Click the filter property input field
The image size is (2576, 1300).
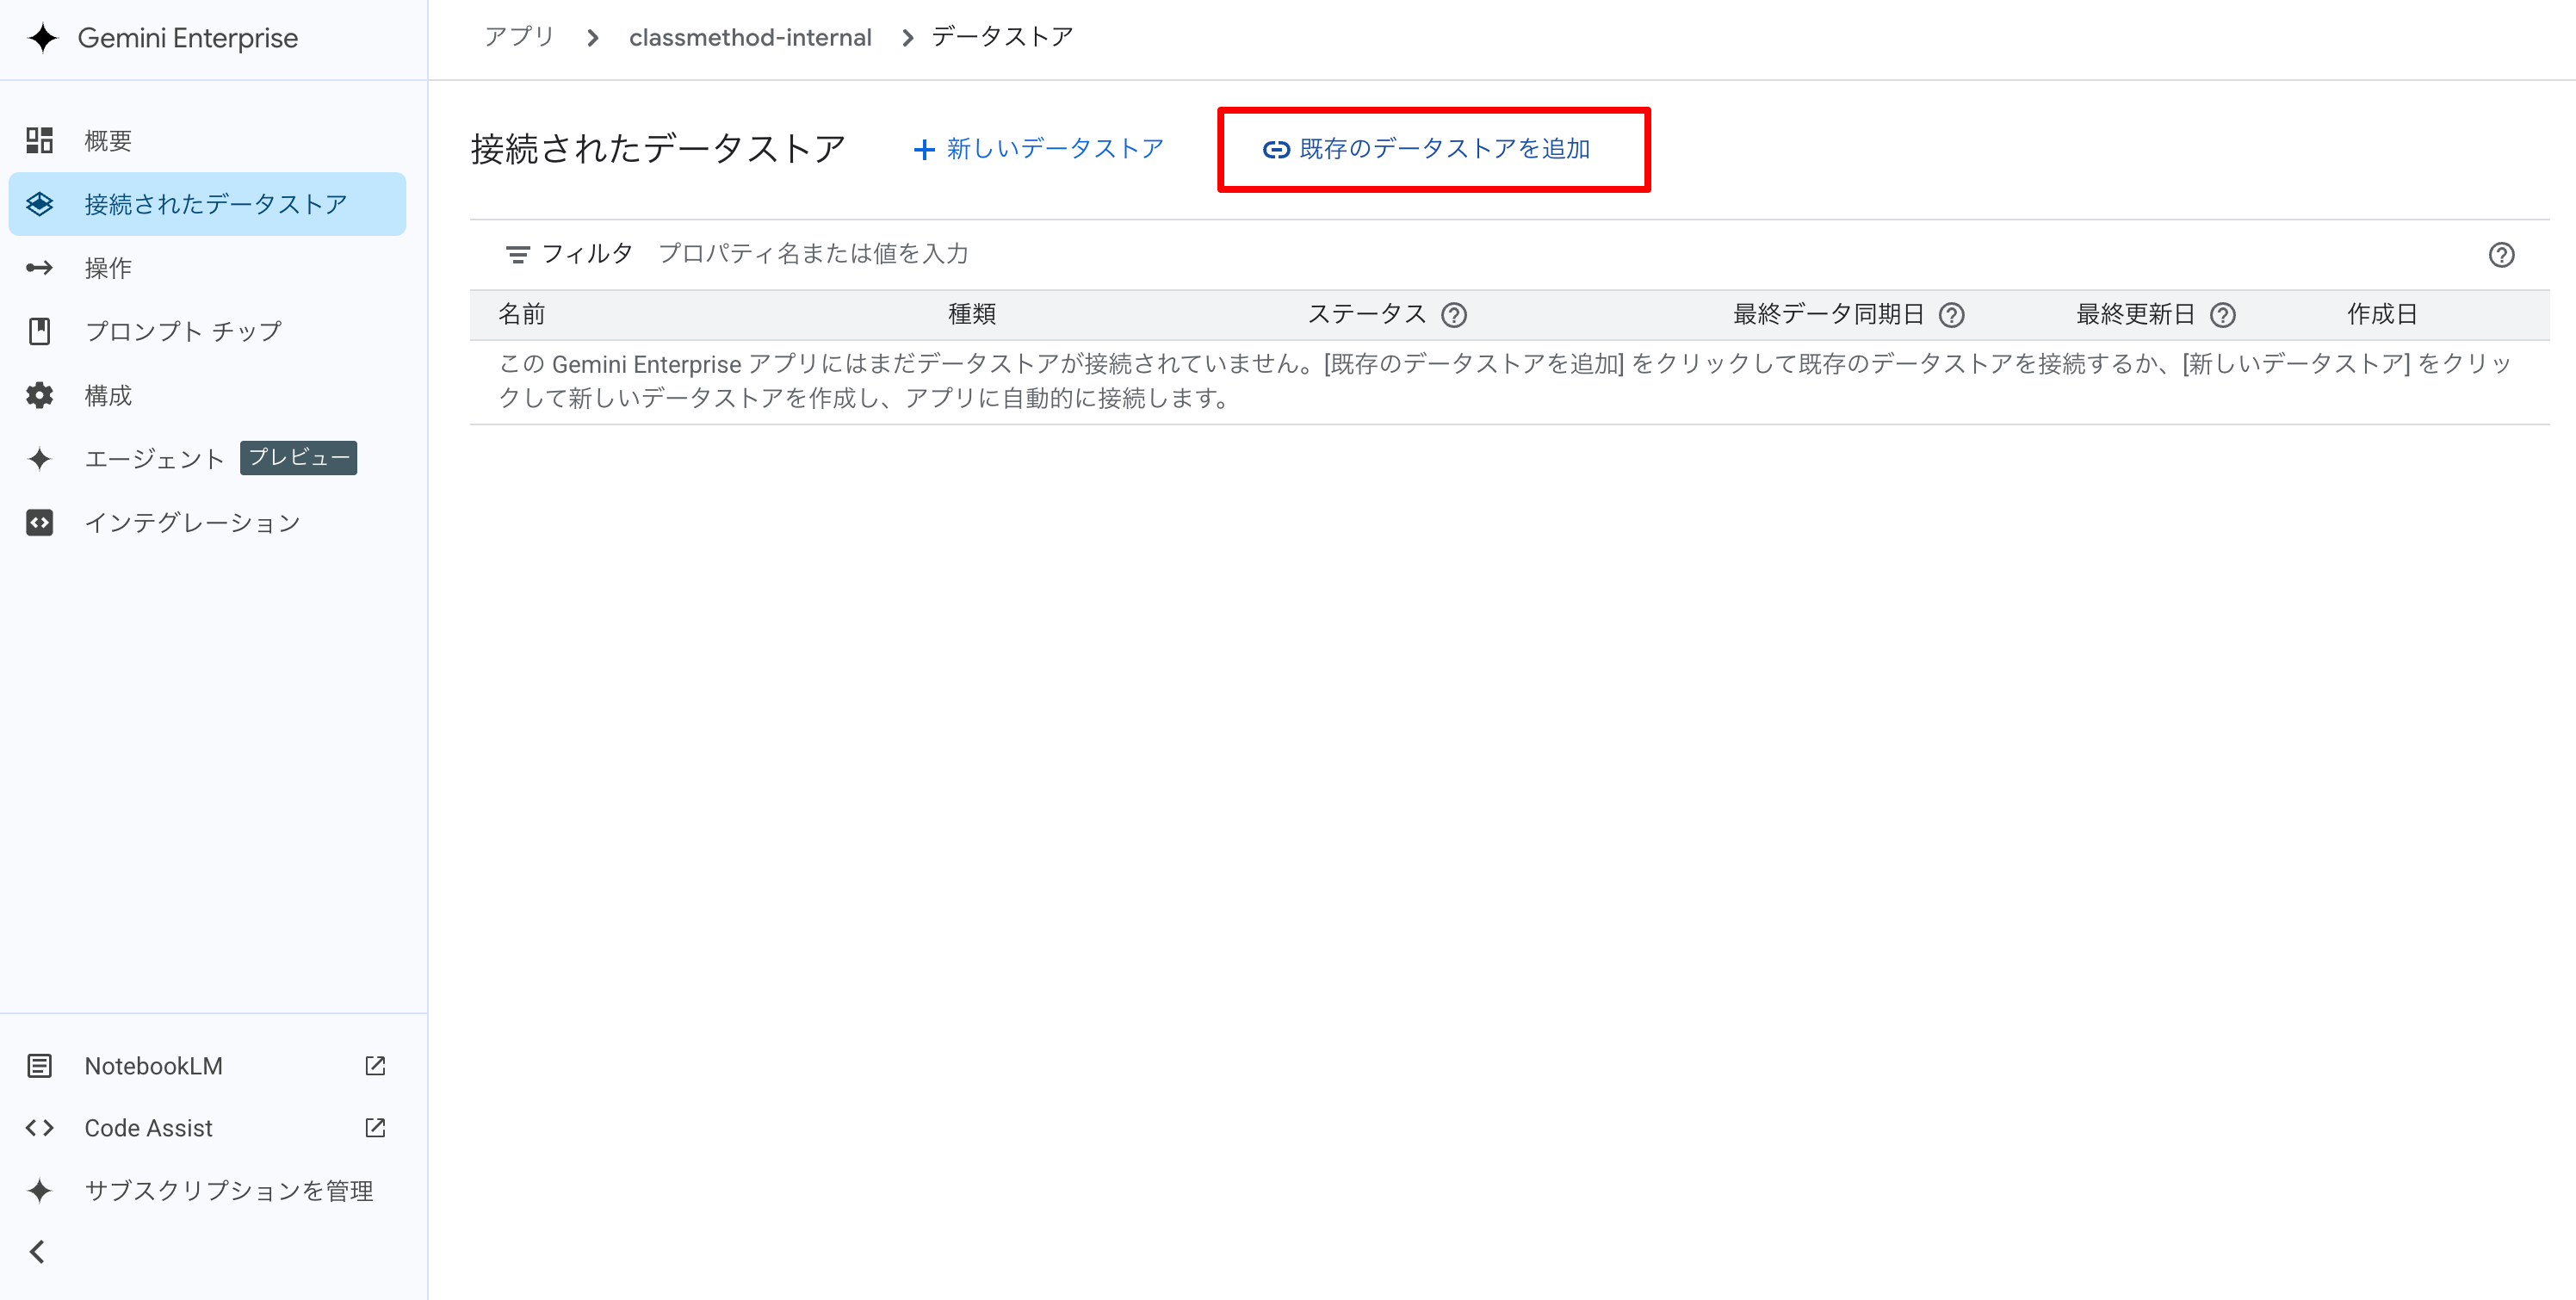coord(815,254)
